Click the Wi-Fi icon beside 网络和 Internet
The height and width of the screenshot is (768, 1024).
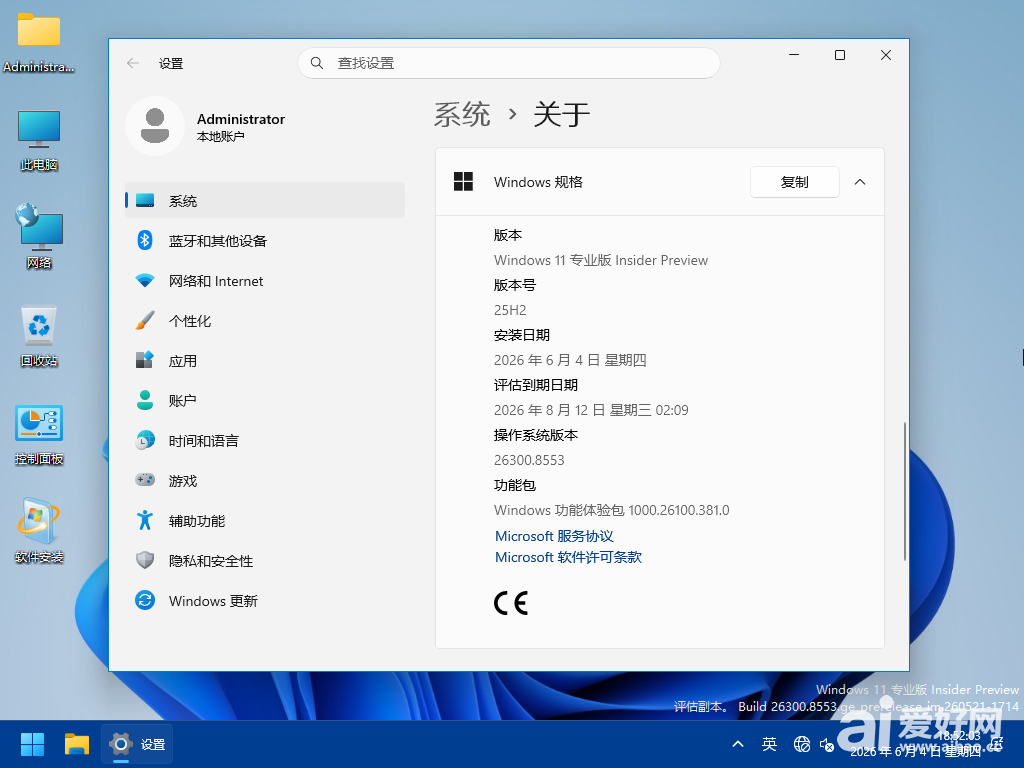pyautogui.click(x=145, y=281)
